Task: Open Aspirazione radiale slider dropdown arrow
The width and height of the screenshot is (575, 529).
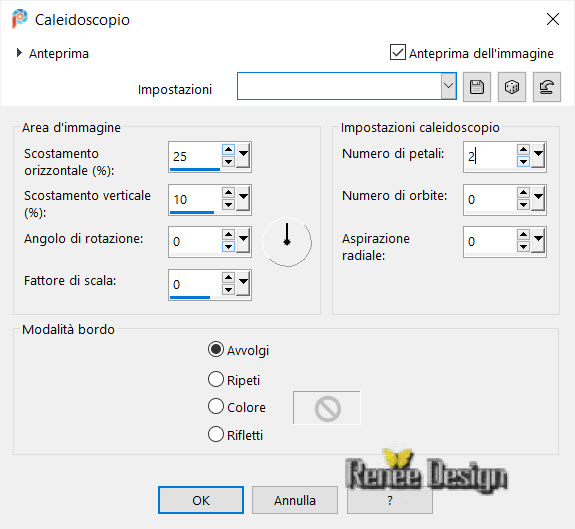Action: click(x=539, y=240)
